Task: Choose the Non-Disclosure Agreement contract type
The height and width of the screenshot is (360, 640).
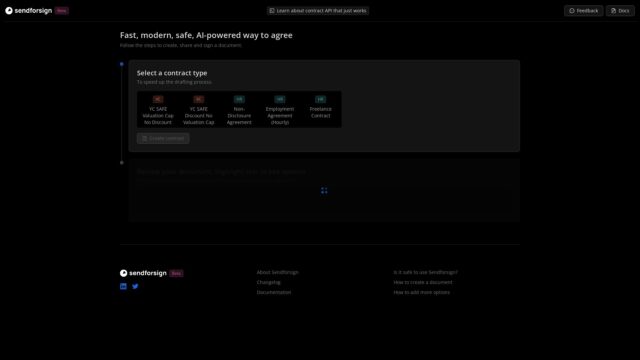Action: [239, 110]
